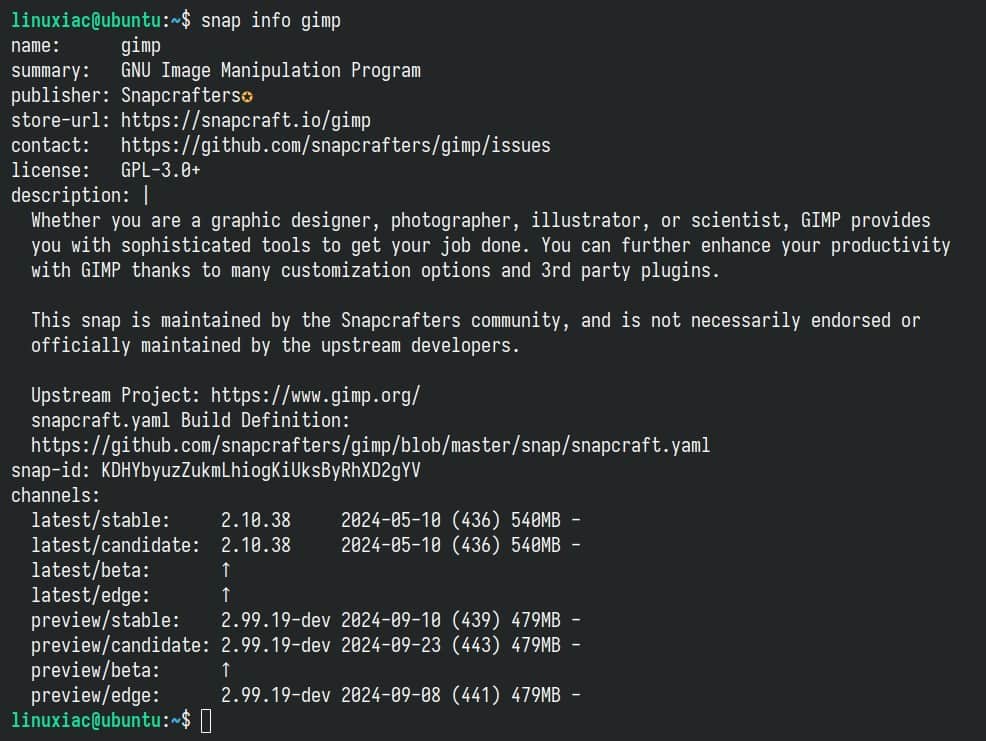Image resolution: width=986 pixels, height=741 pixels.
Task: Click the latest/candidate channel label
Action: pos(116,545)
